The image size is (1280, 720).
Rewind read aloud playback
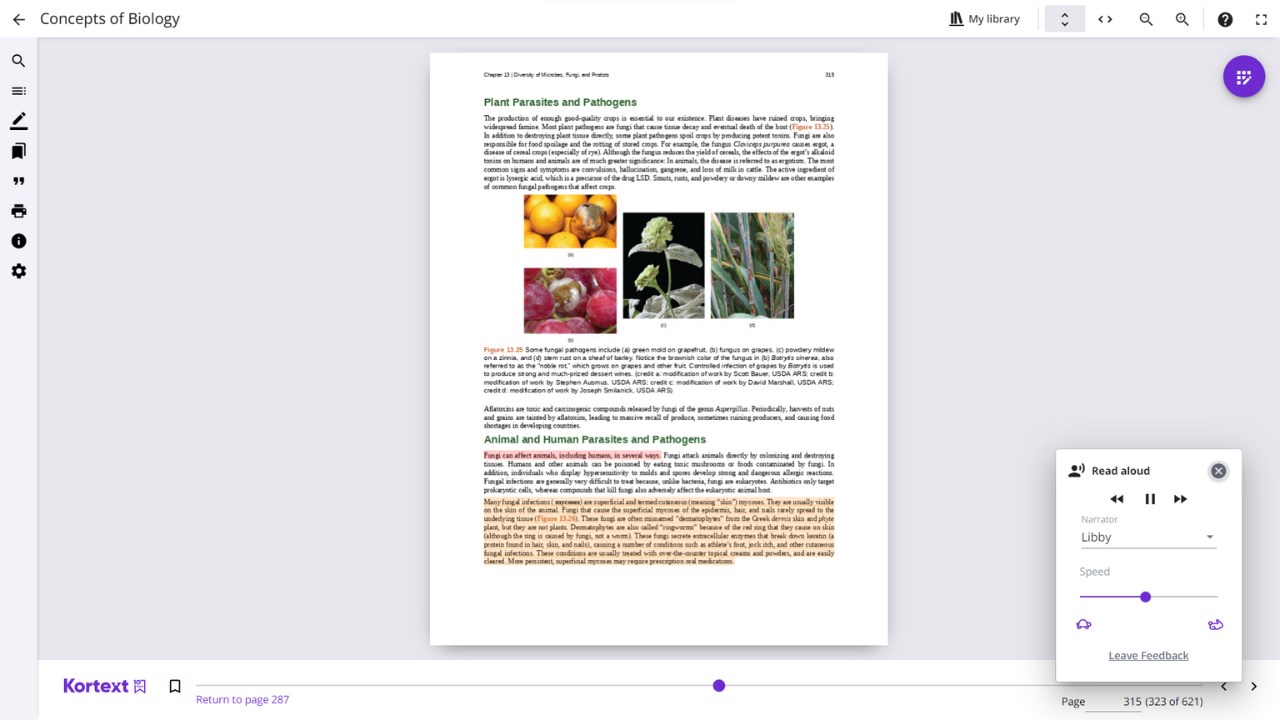click(x=1117, y=499)
